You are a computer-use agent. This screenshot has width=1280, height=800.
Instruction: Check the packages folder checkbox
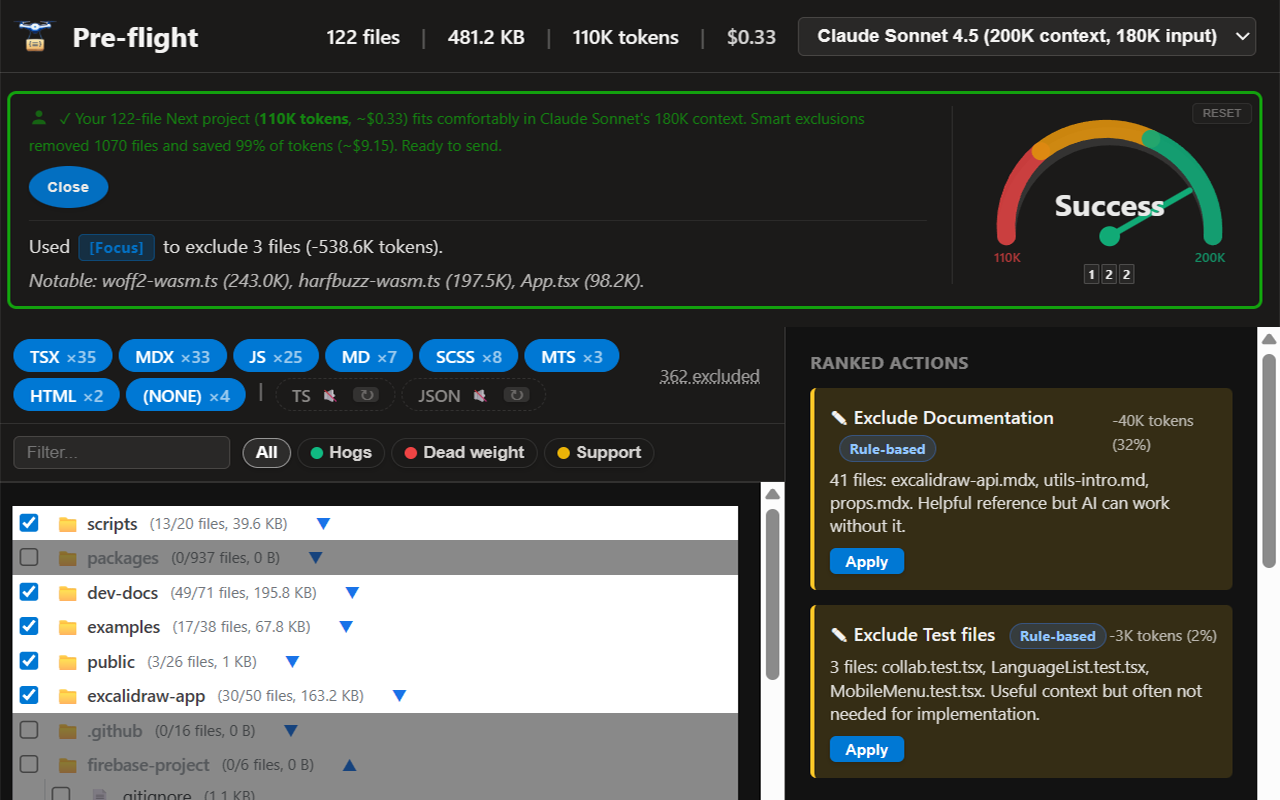click(x=29, y=557)
